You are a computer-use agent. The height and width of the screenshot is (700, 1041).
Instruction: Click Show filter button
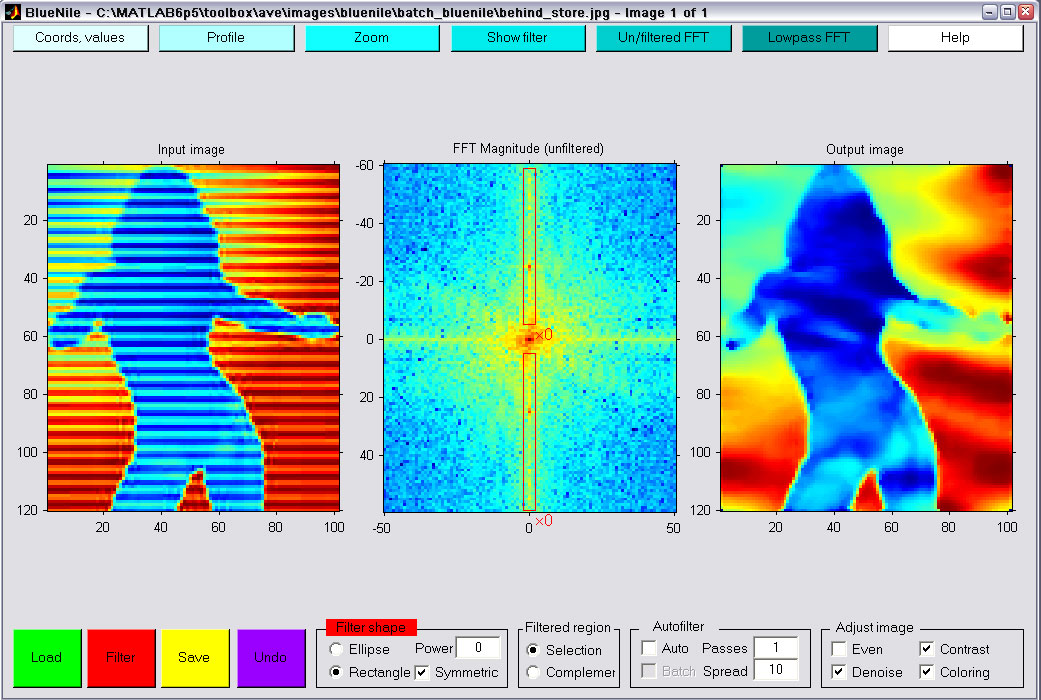coord(518,38)
